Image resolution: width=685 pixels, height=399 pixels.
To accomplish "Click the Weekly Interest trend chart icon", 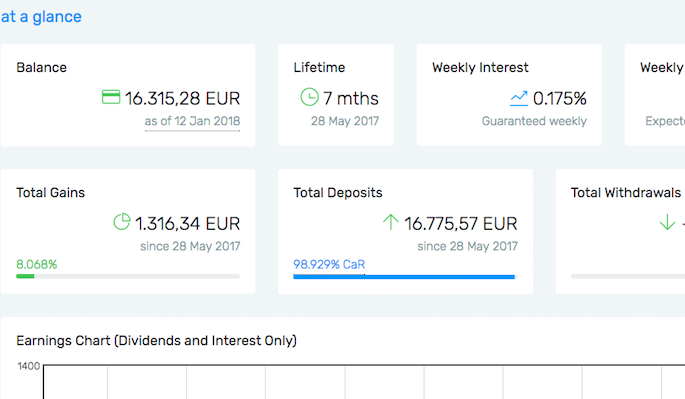I will 519,98.
